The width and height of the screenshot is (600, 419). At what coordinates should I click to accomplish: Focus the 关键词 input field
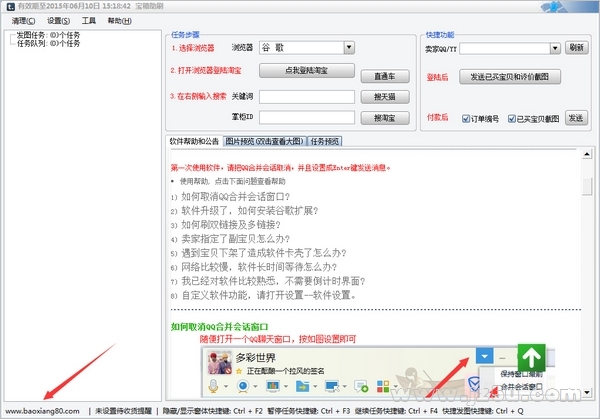tap(307, 97)
